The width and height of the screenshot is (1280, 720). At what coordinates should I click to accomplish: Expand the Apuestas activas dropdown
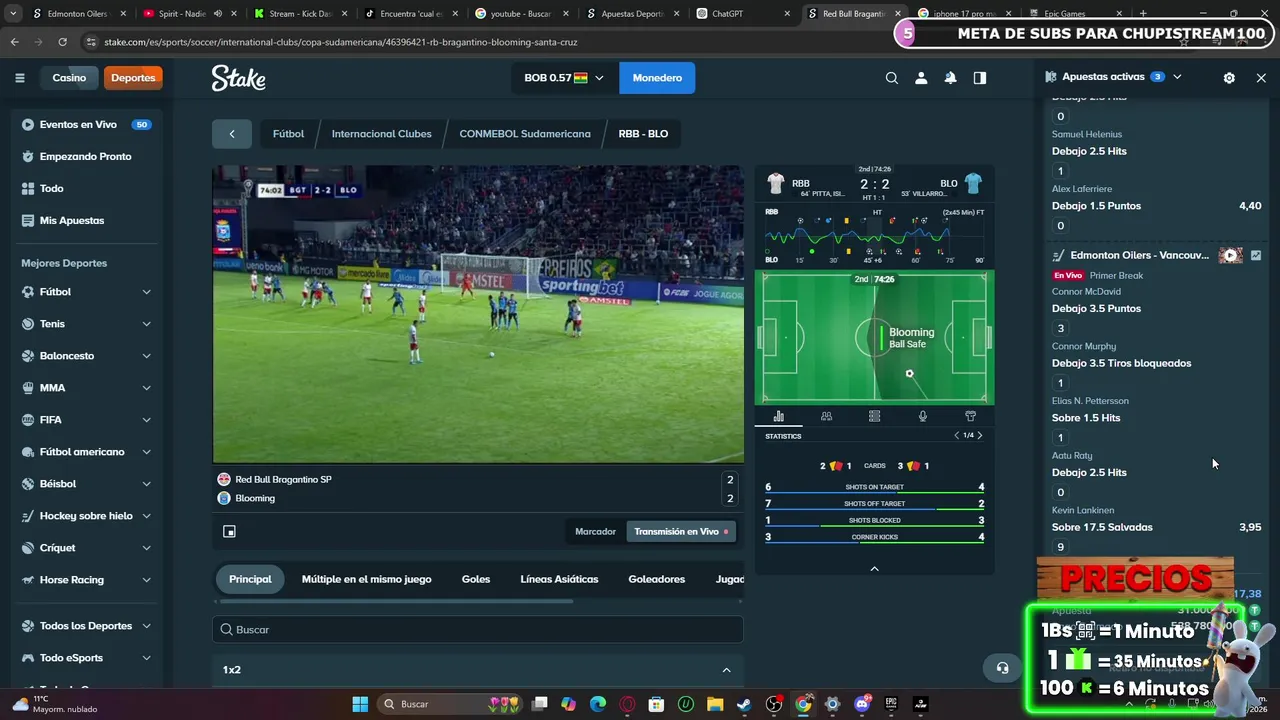coord(1177,77)
